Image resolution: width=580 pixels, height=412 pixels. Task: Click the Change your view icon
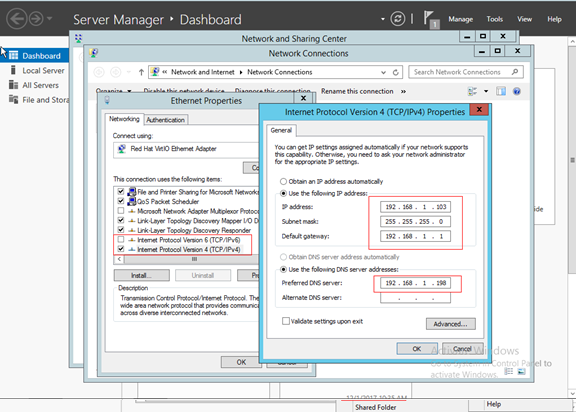pos(472,91)
